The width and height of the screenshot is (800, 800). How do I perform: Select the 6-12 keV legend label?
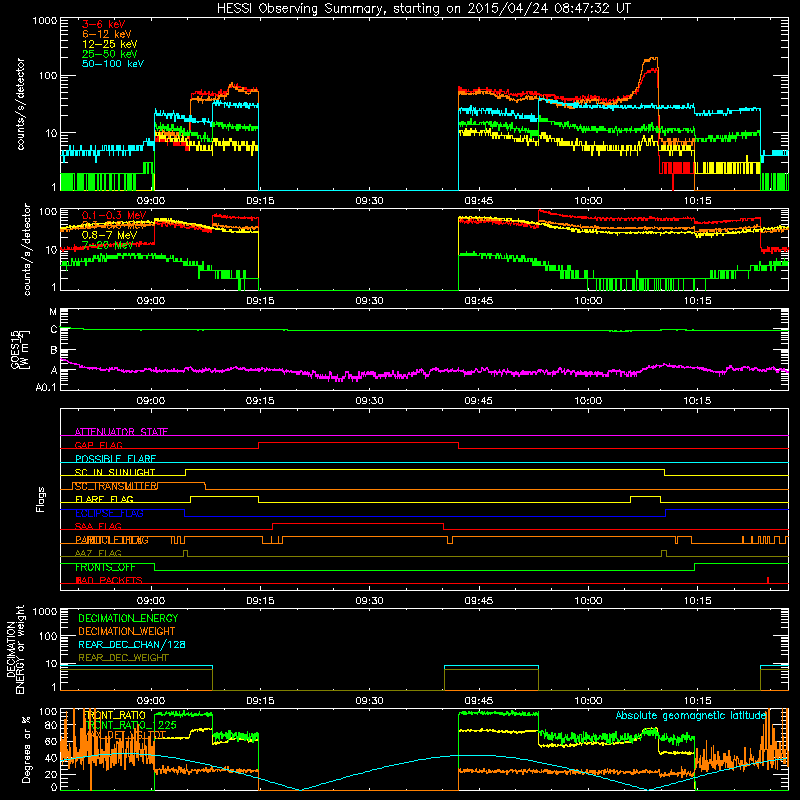coord(107,34)
